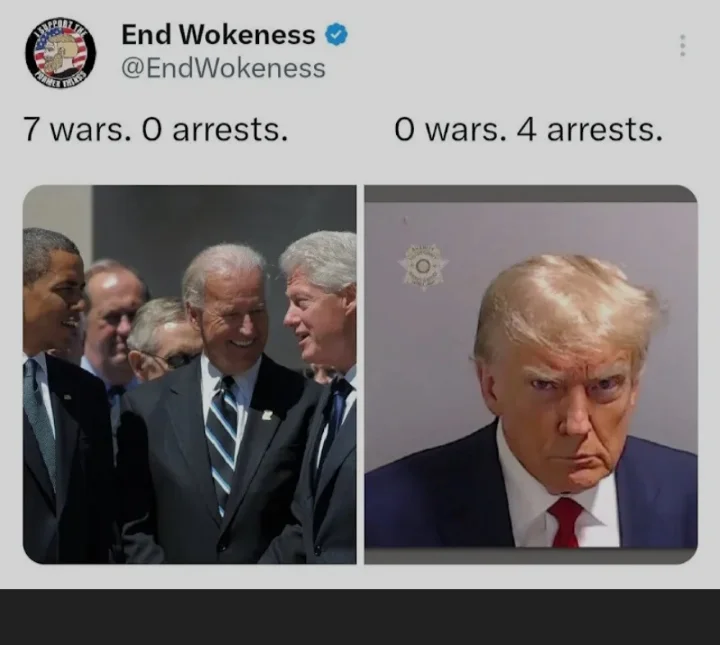Open the @EndWokeness handle link

tap(223, 68)
